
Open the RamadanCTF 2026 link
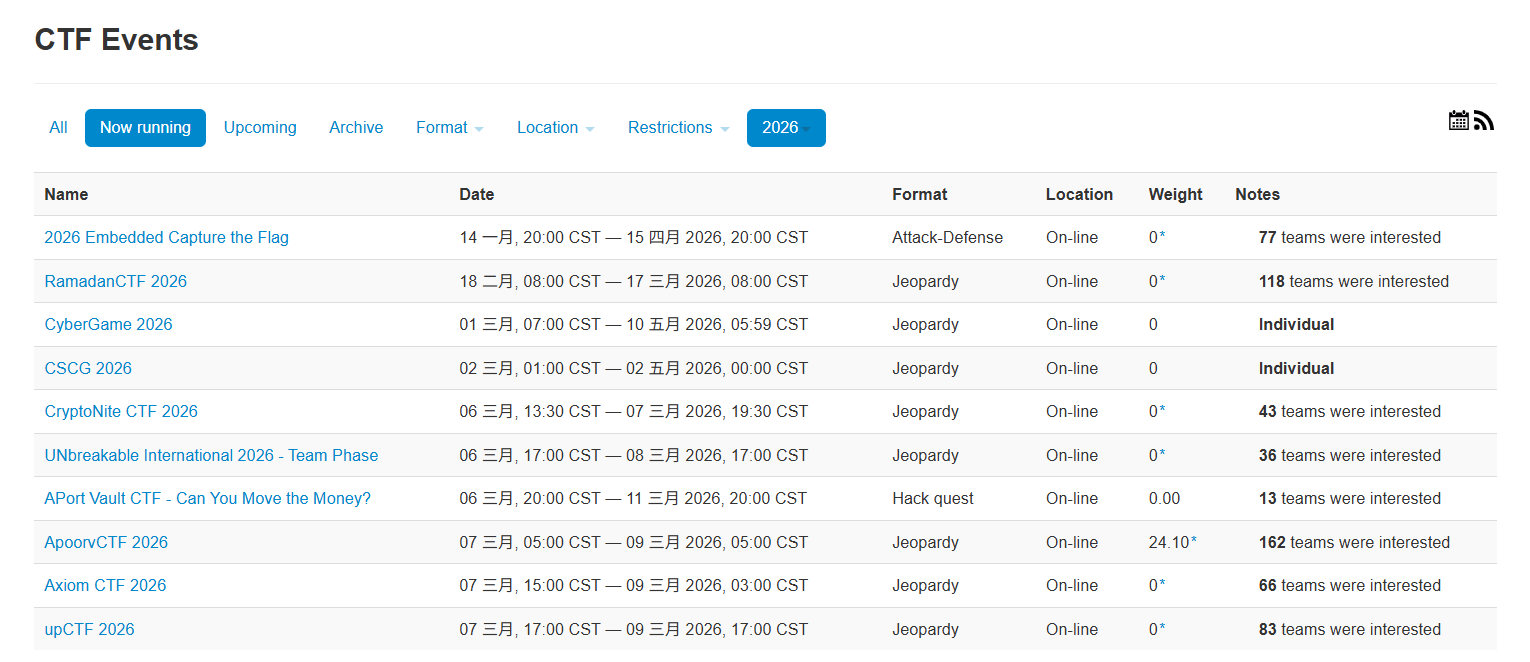(x=115, y=282)
